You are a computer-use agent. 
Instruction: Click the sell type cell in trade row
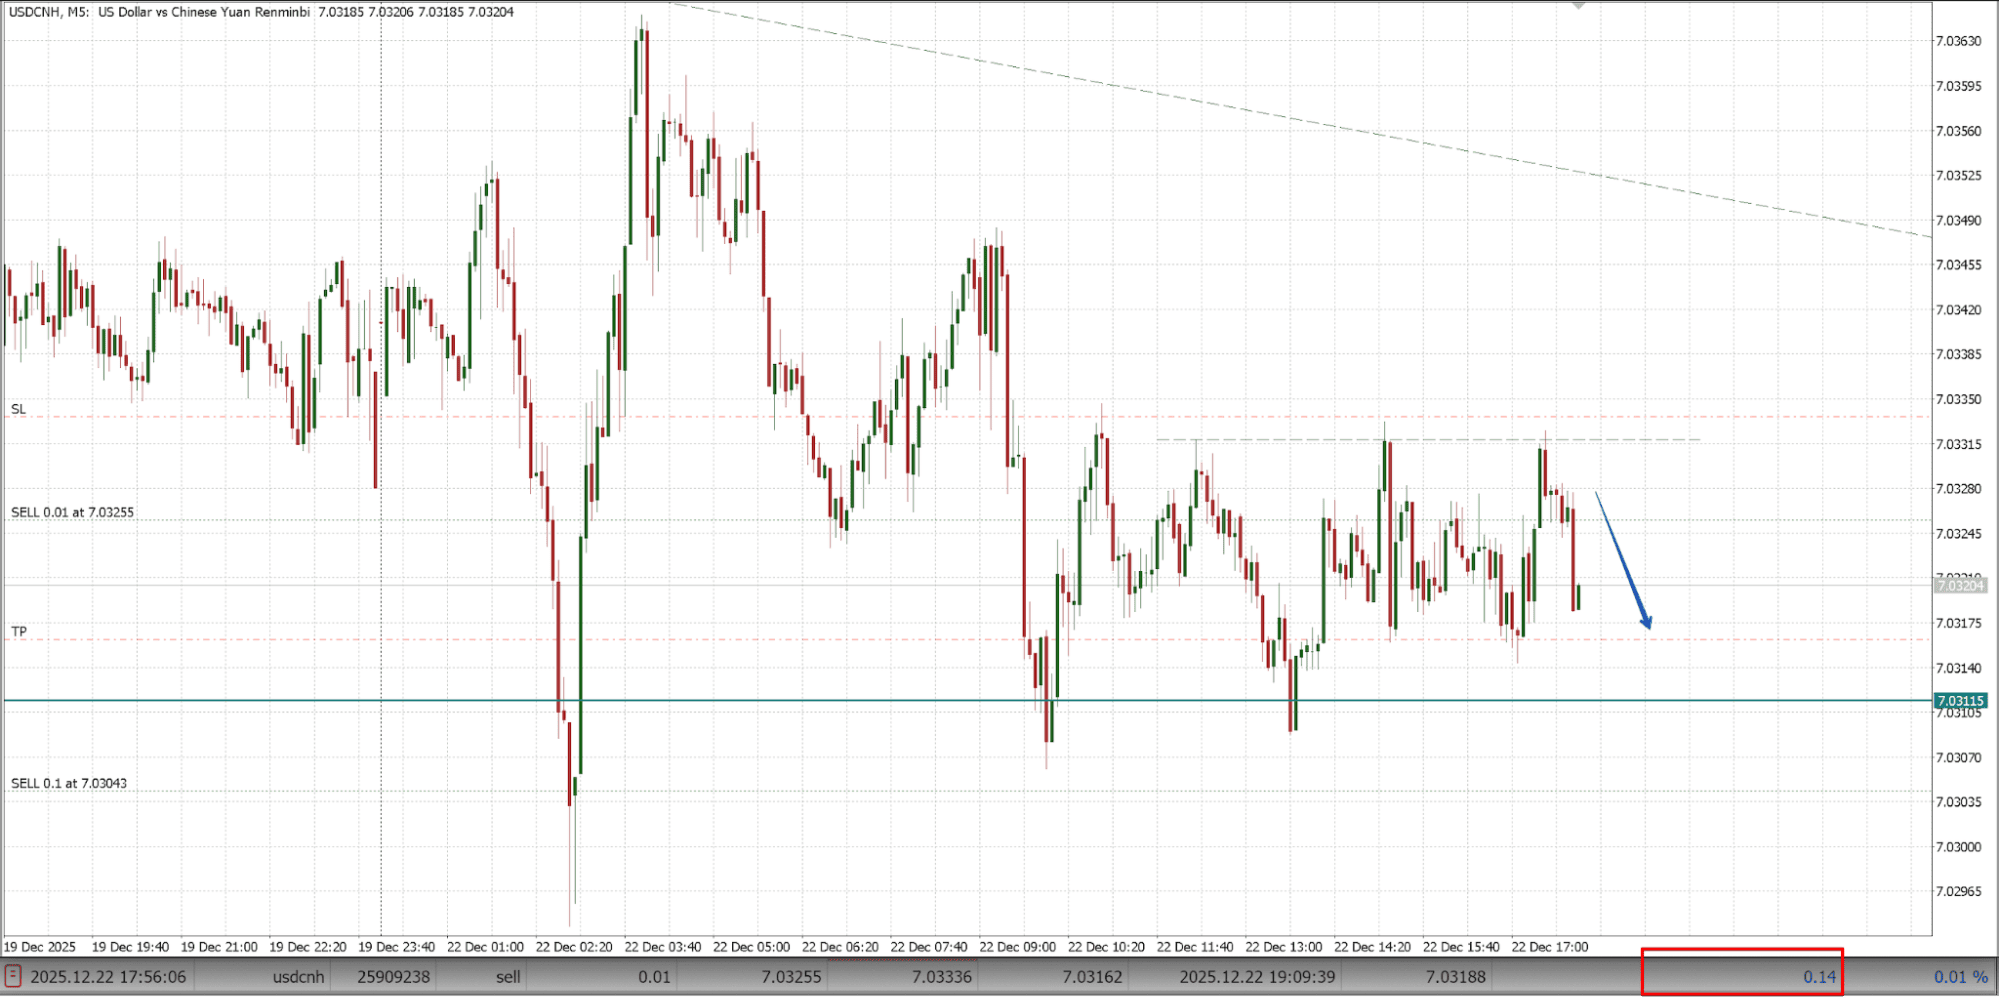click(x=508, y=977)
